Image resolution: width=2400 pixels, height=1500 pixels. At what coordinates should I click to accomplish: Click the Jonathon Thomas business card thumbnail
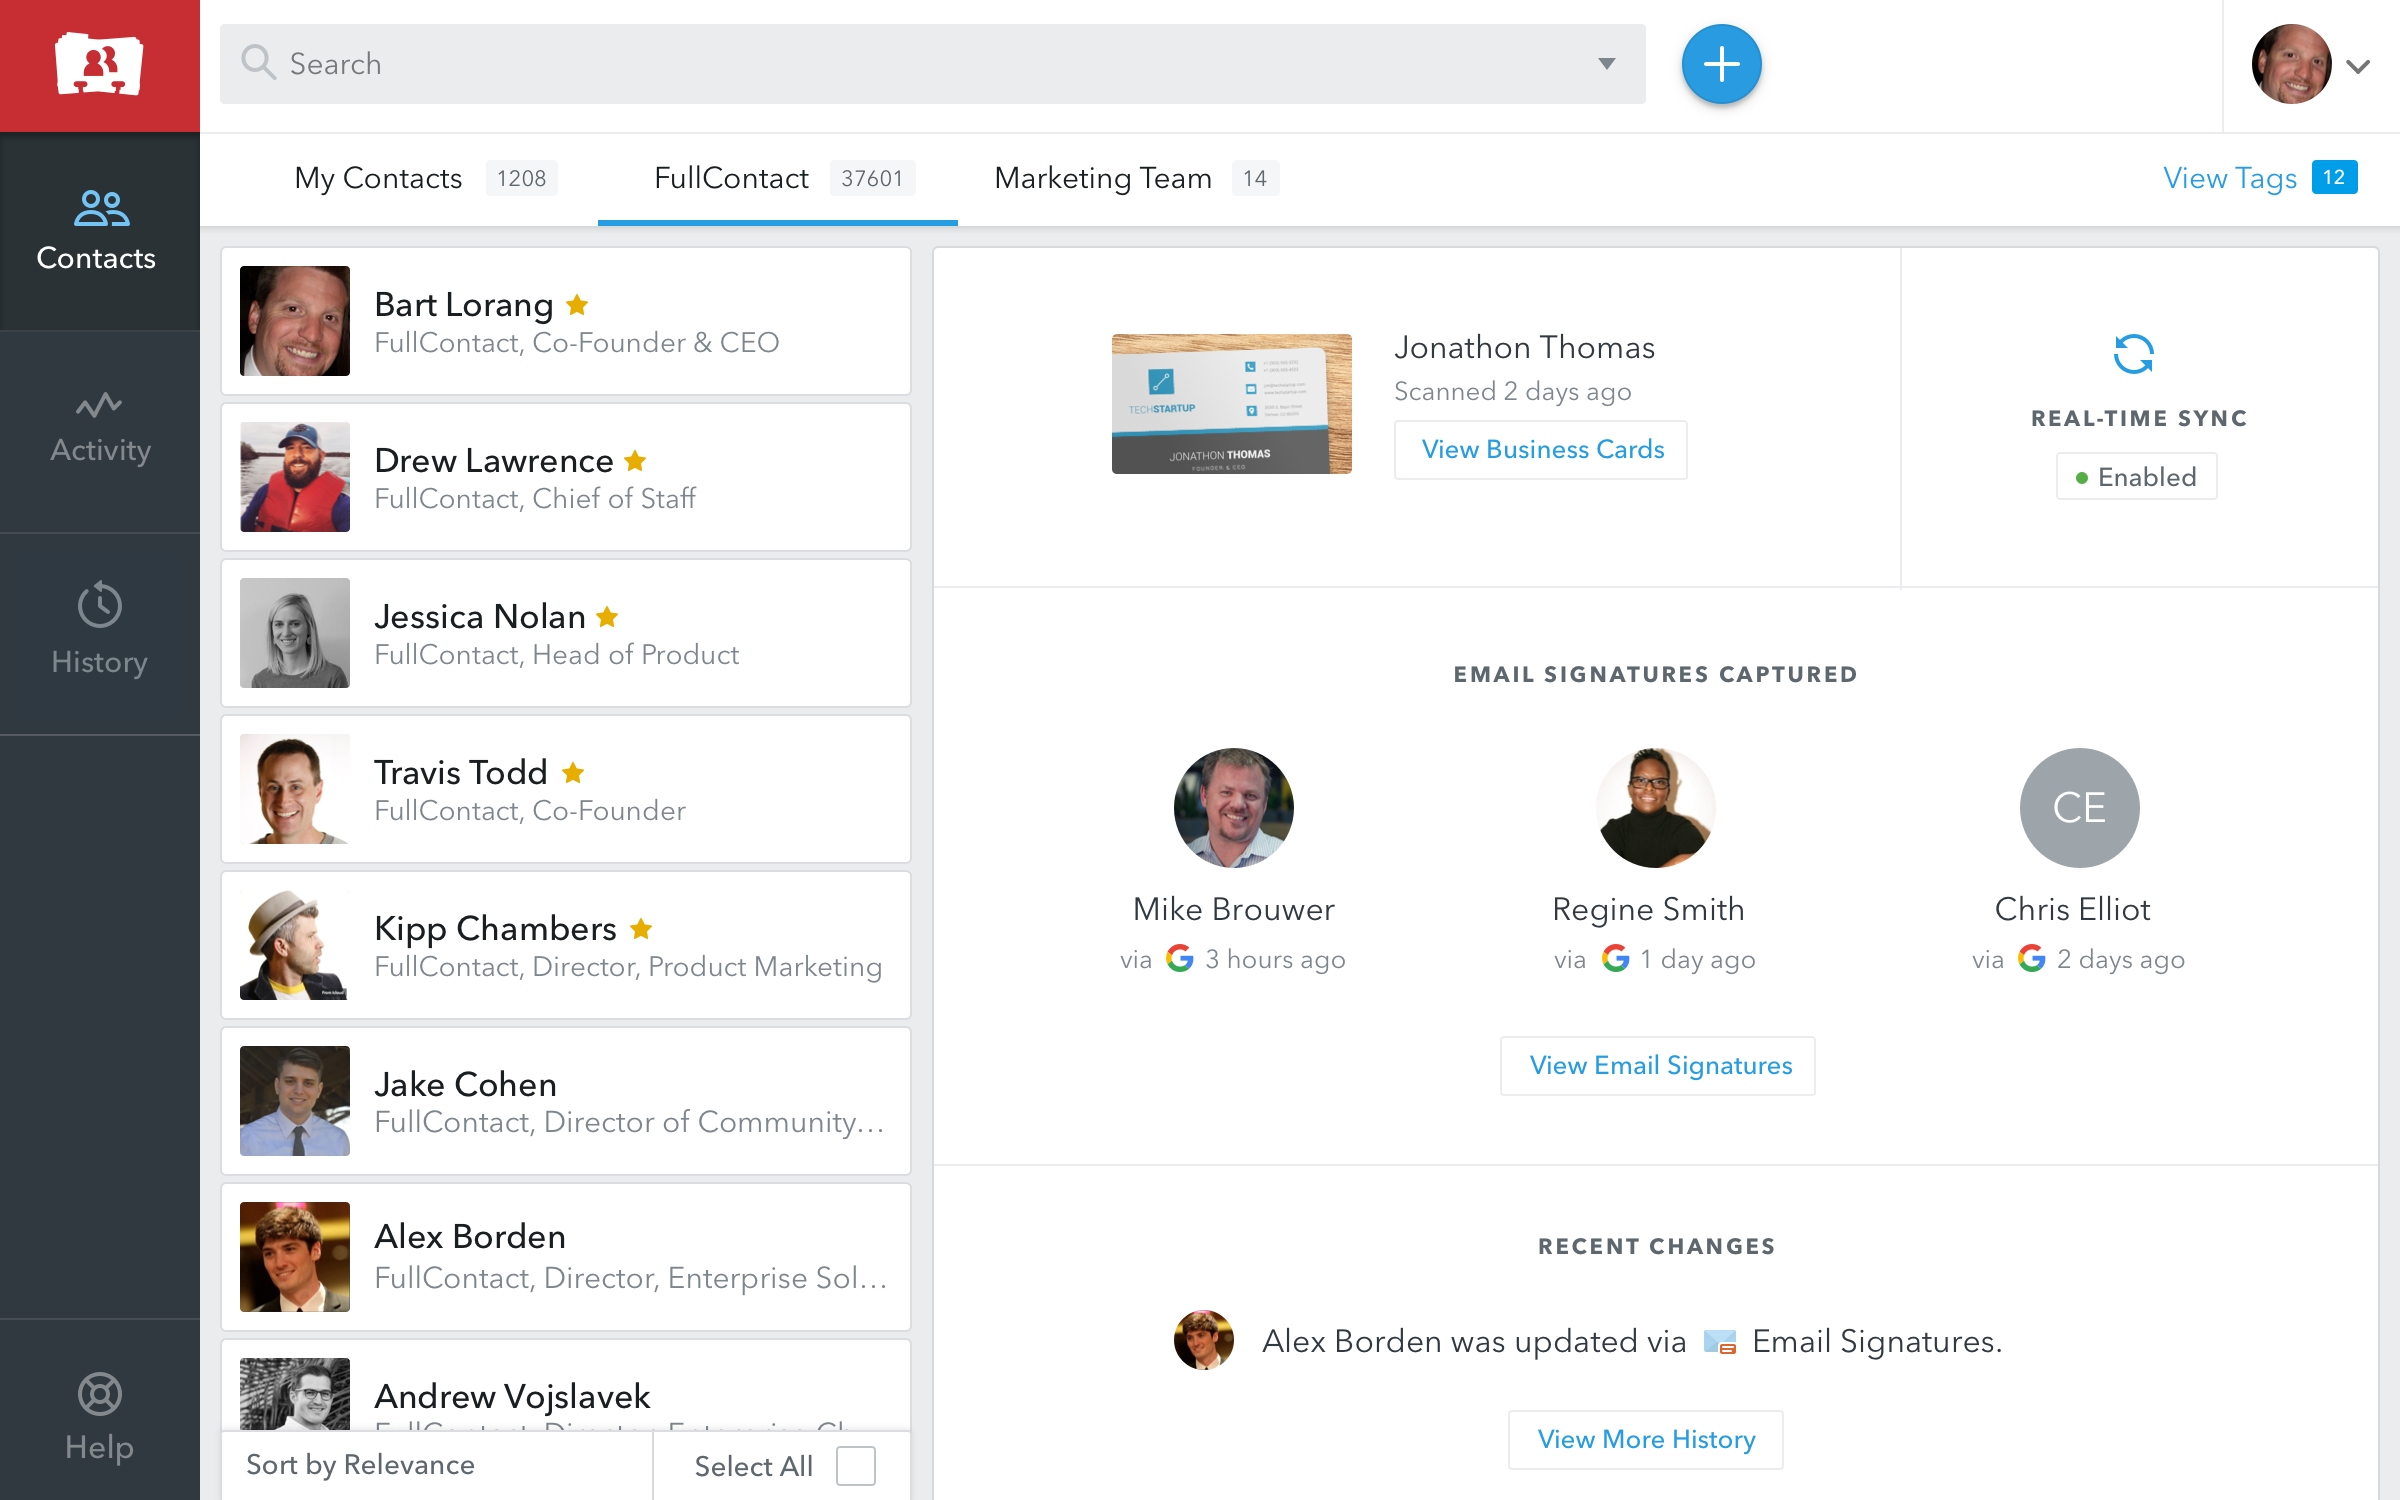[1231, 404]
